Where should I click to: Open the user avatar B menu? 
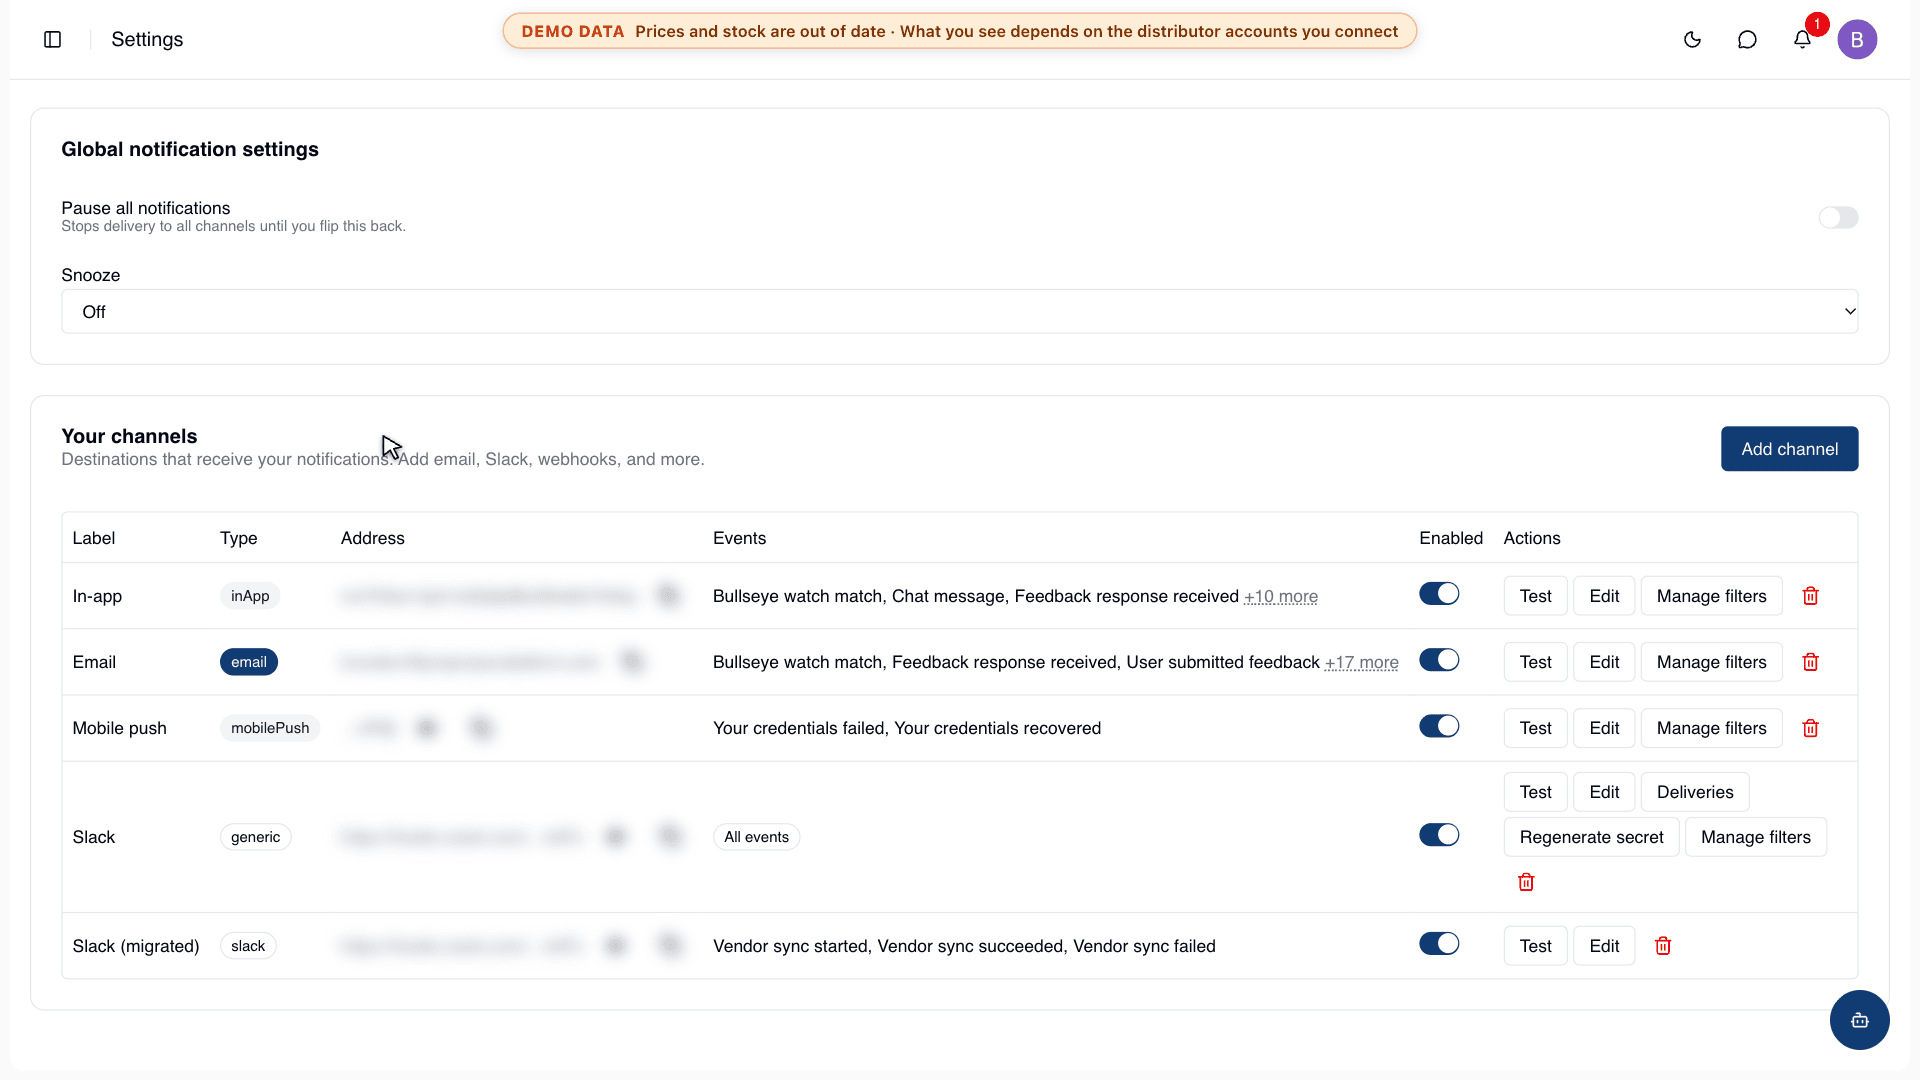[x=1857, y=39]
